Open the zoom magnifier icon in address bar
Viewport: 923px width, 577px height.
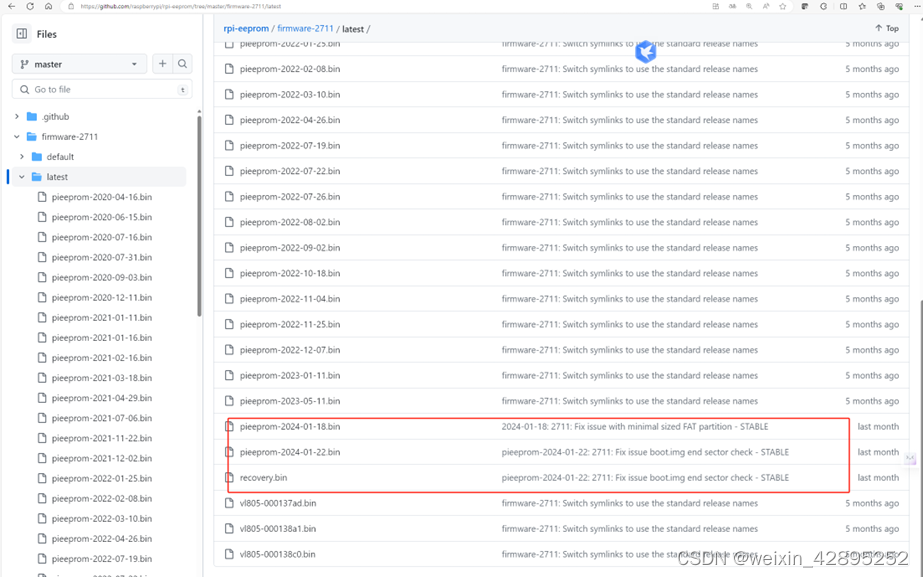click(x=749, y=6)
